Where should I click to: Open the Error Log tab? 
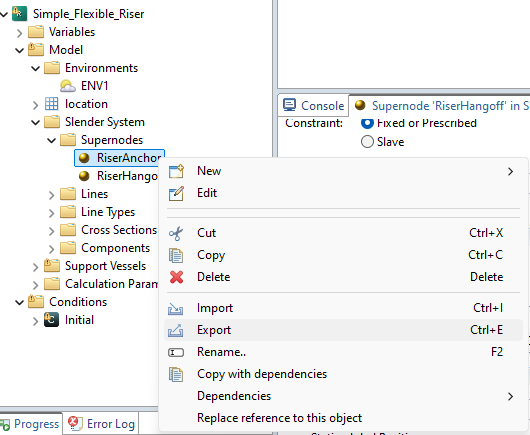(x=101, y=424)
